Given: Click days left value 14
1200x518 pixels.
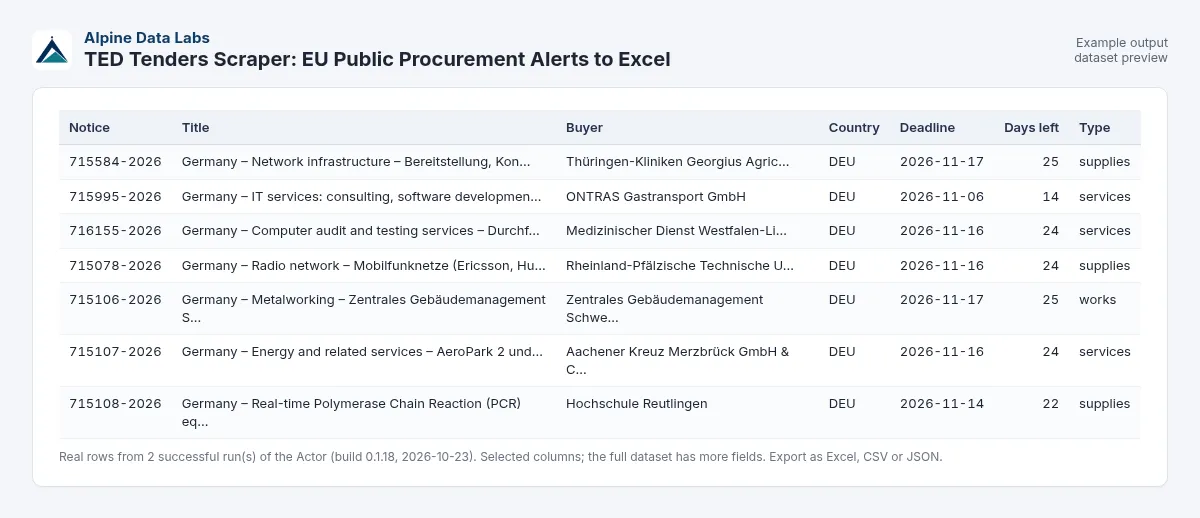Looking at the screenshot, I should pyautogui.click(x=1051, y=197).
